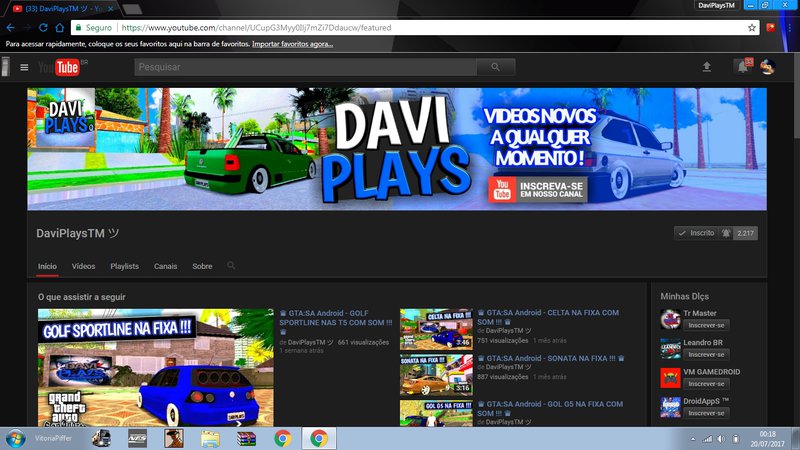Open GOL G5 NA FIXA COM SOM title
Viewport: 800px width, 450px height.
[550, 409]
